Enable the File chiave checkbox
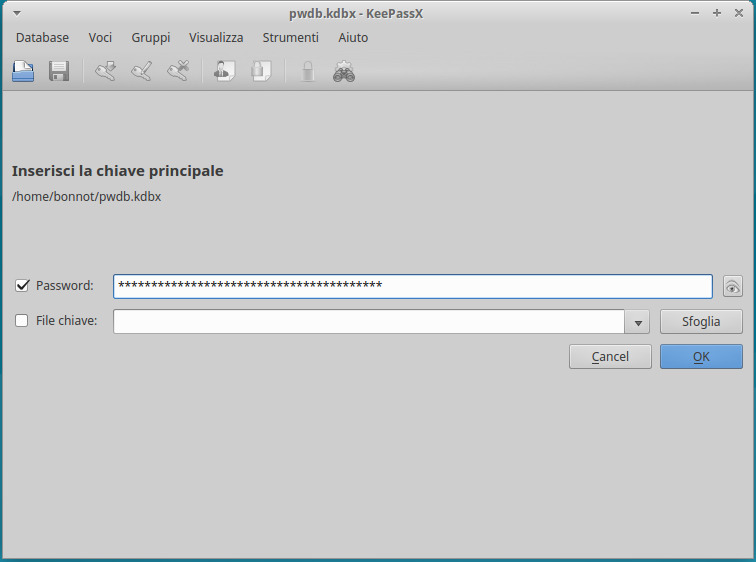The height and width of the screenshot is (562, 756). (22, 321)
